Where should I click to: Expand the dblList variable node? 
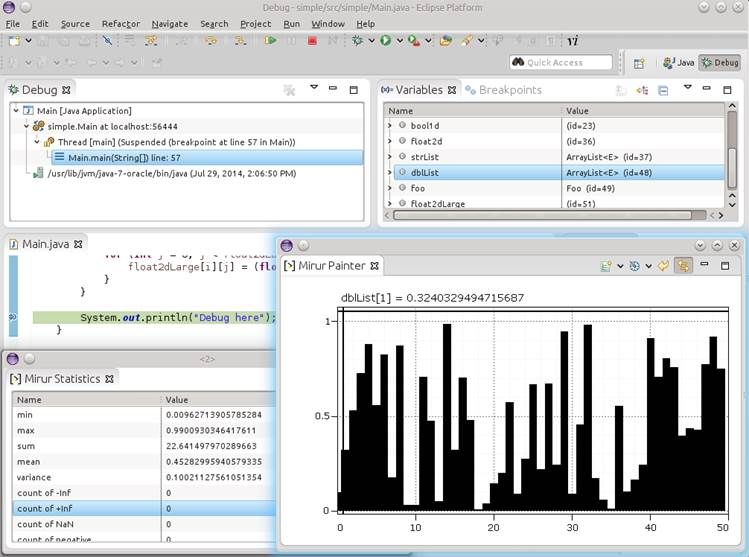pos(390,173)
